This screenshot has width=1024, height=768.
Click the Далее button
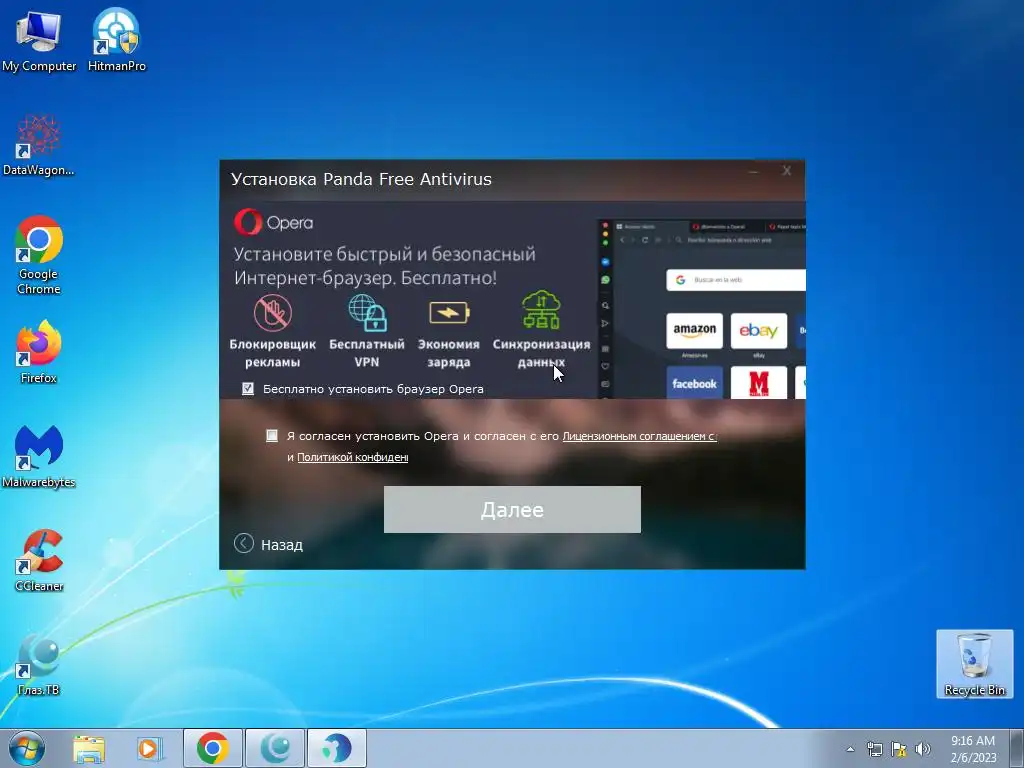click(512, 509)
